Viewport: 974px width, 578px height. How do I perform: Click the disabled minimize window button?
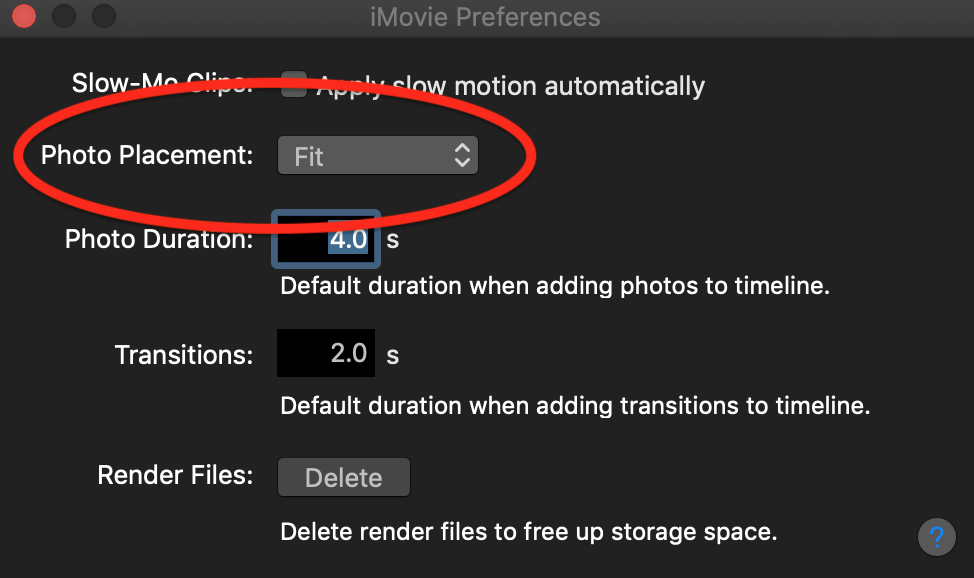coord(64,16)
